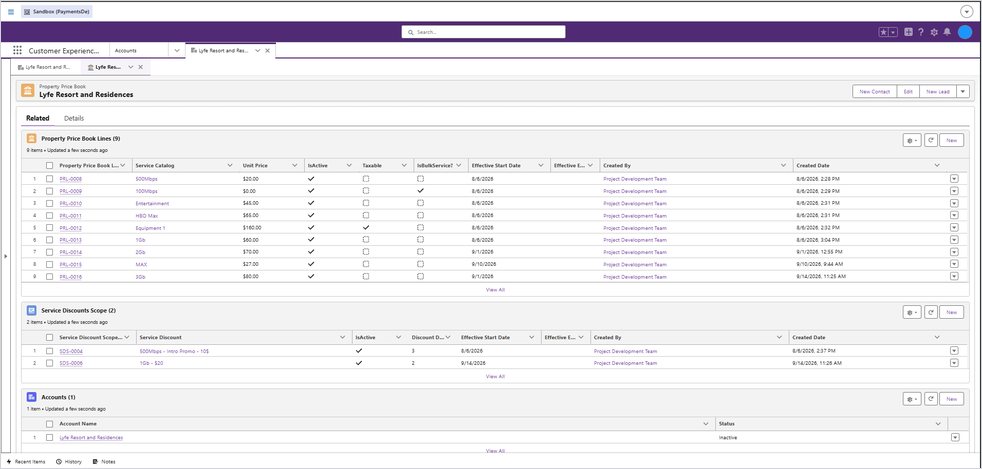Screen dimensions: 982x469
Task: Click the Sandbox (PaymentsDe) browser tab
Action: tap(57, 12)
